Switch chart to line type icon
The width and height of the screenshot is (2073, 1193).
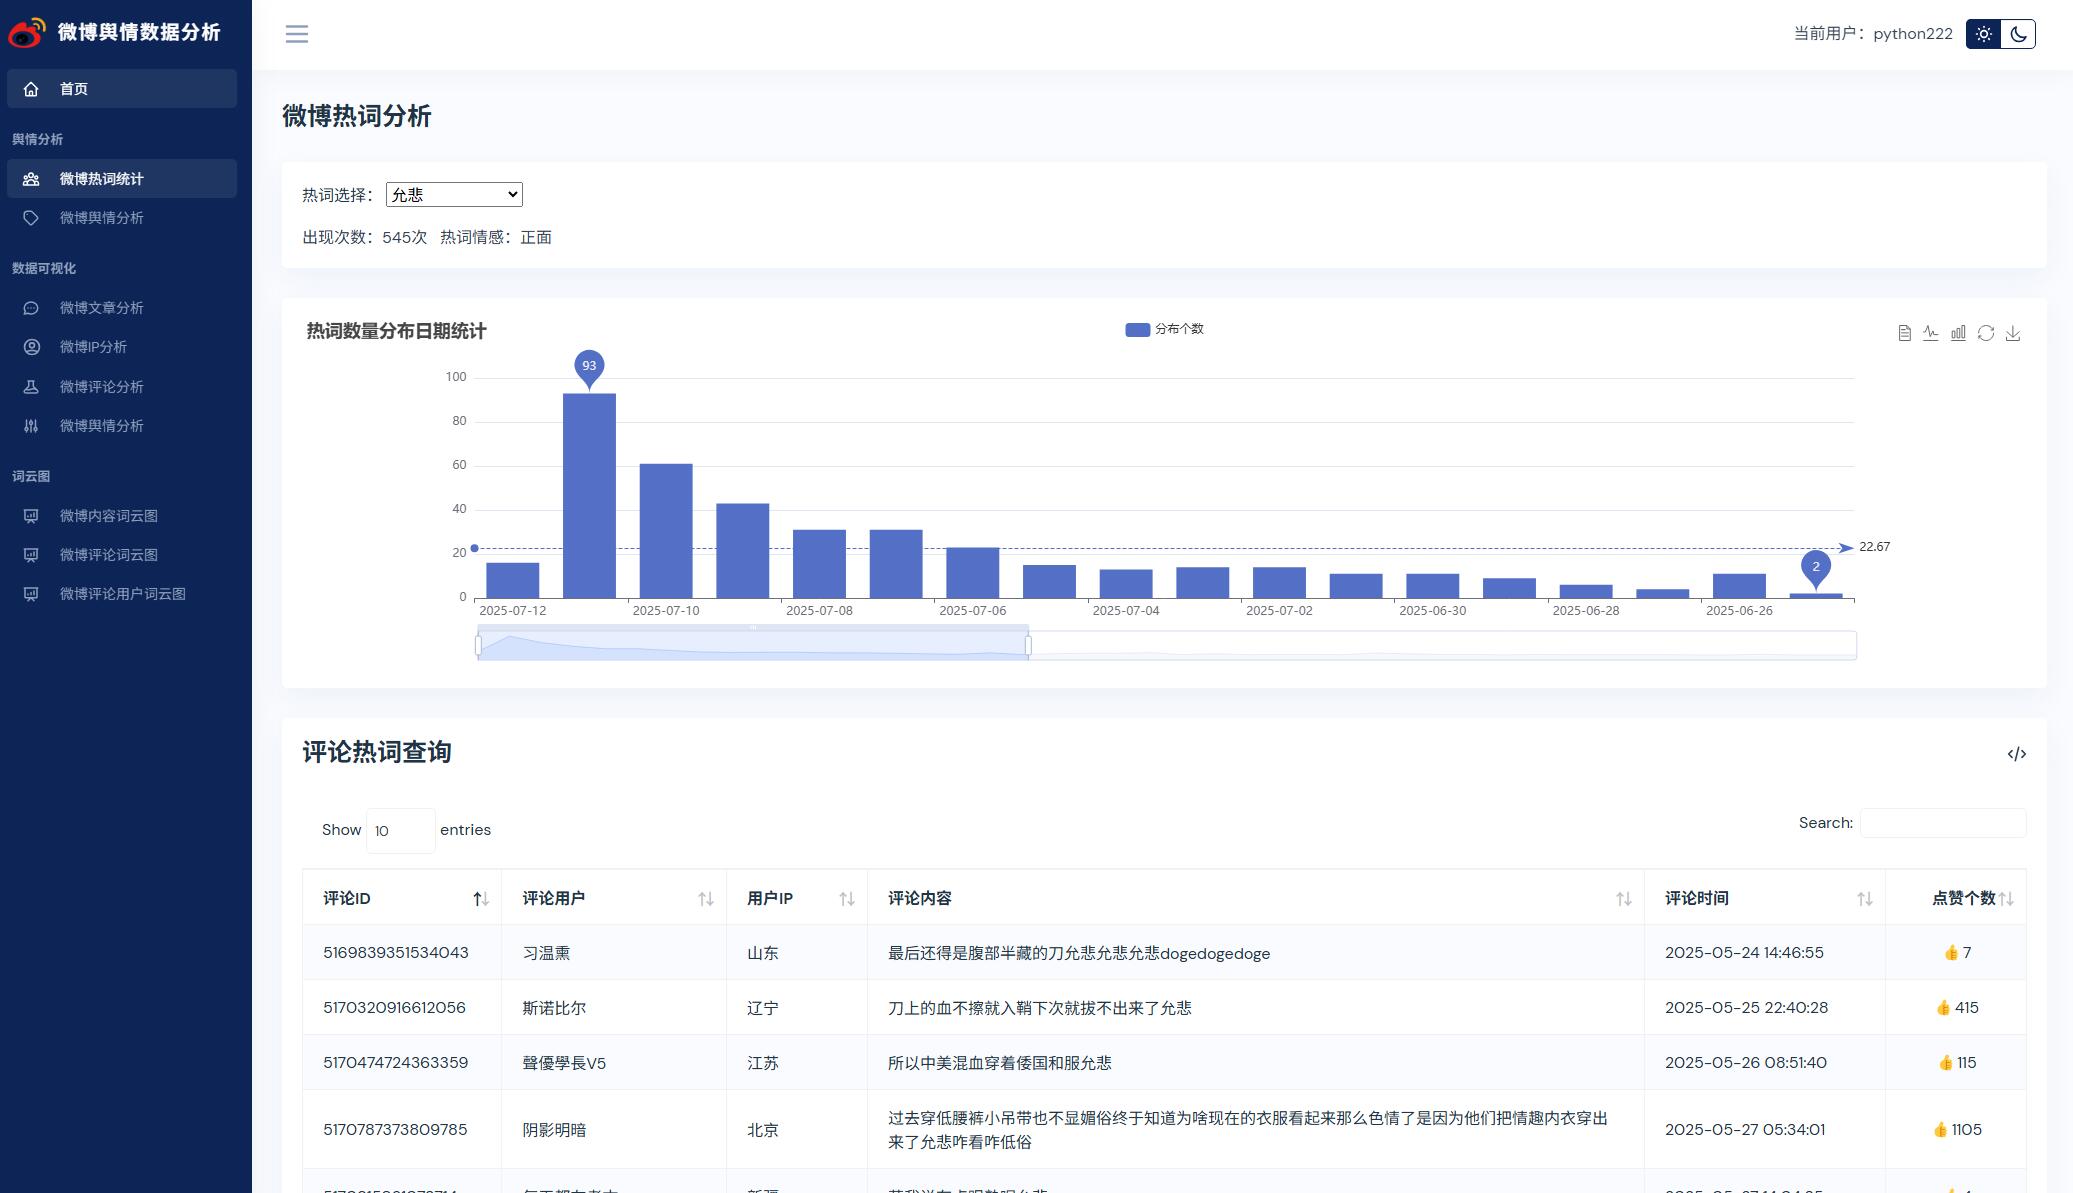coord(1931,333)
